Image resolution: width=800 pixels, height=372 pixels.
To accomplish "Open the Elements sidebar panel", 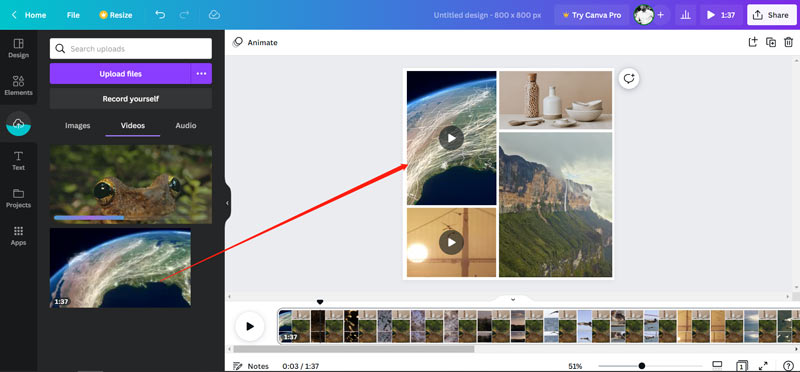I will click(18, 86).
